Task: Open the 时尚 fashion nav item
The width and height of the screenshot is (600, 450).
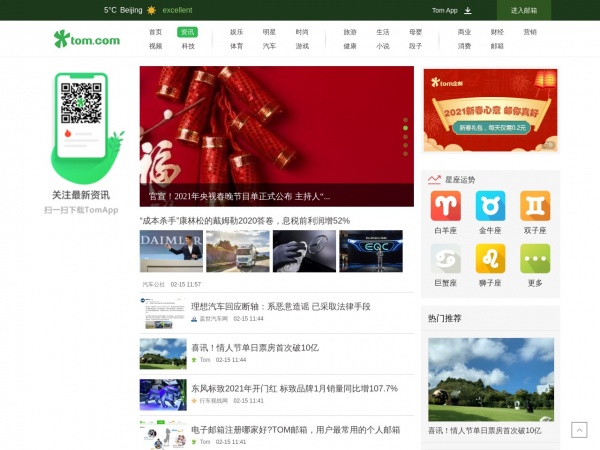Action: pos(302,32)
